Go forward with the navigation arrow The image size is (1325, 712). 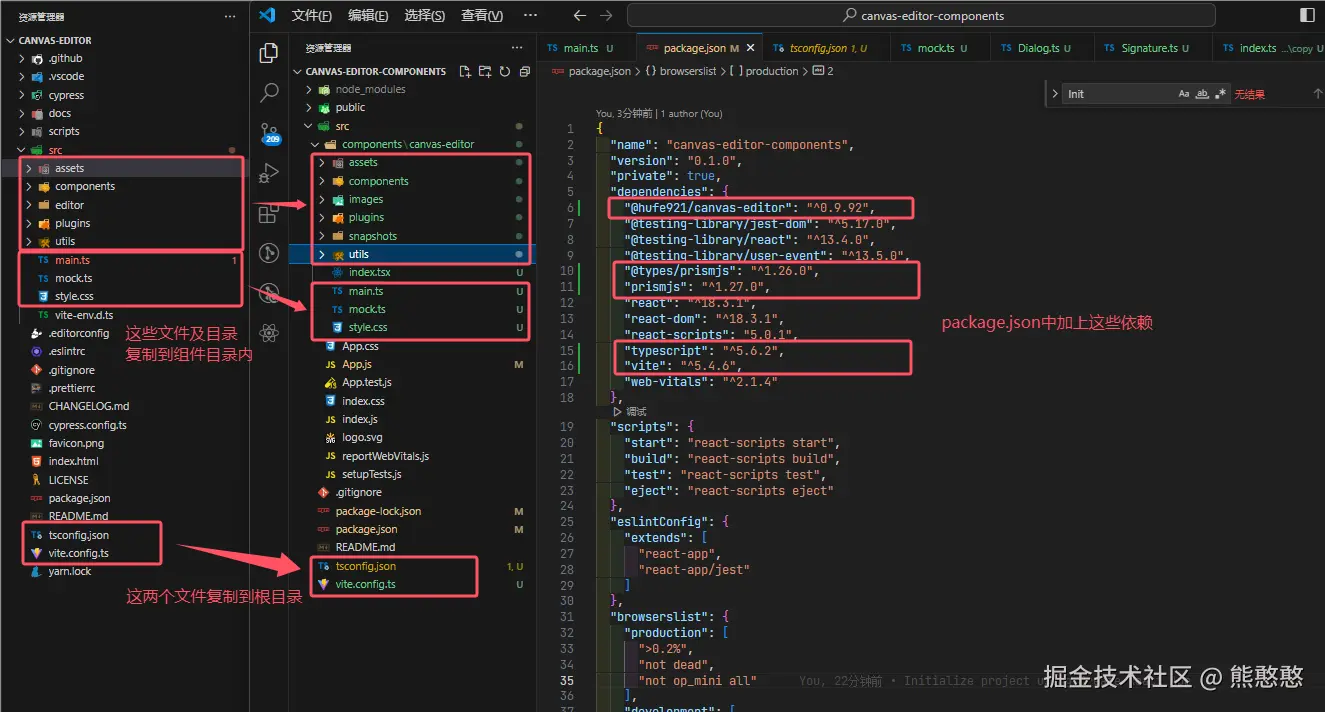coord(606,15)
